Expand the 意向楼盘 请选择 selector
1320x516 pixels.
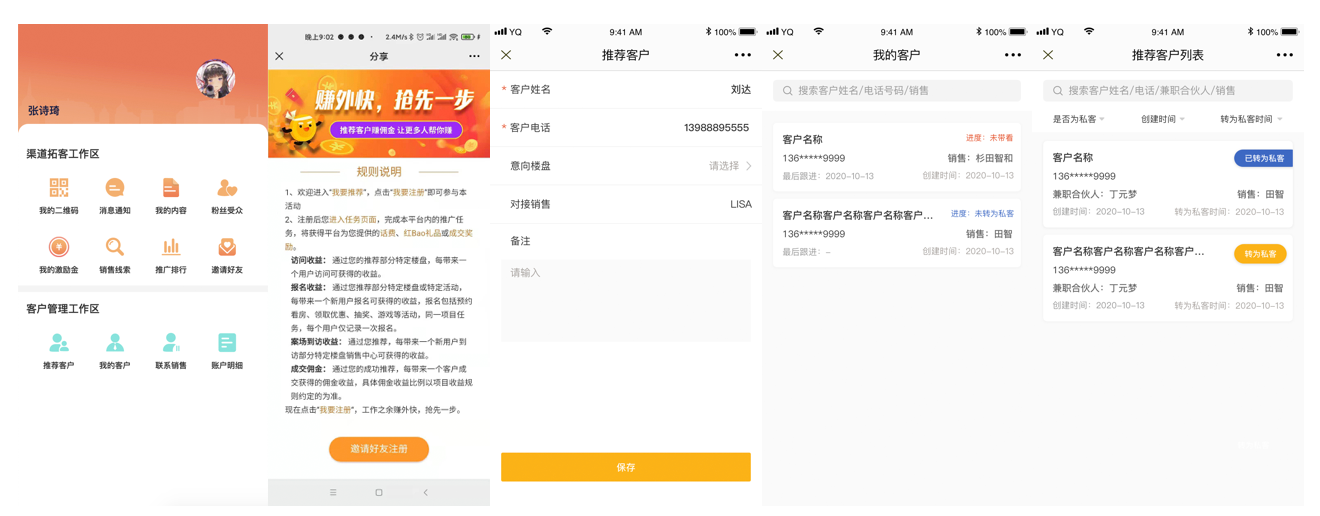(730, 166)
